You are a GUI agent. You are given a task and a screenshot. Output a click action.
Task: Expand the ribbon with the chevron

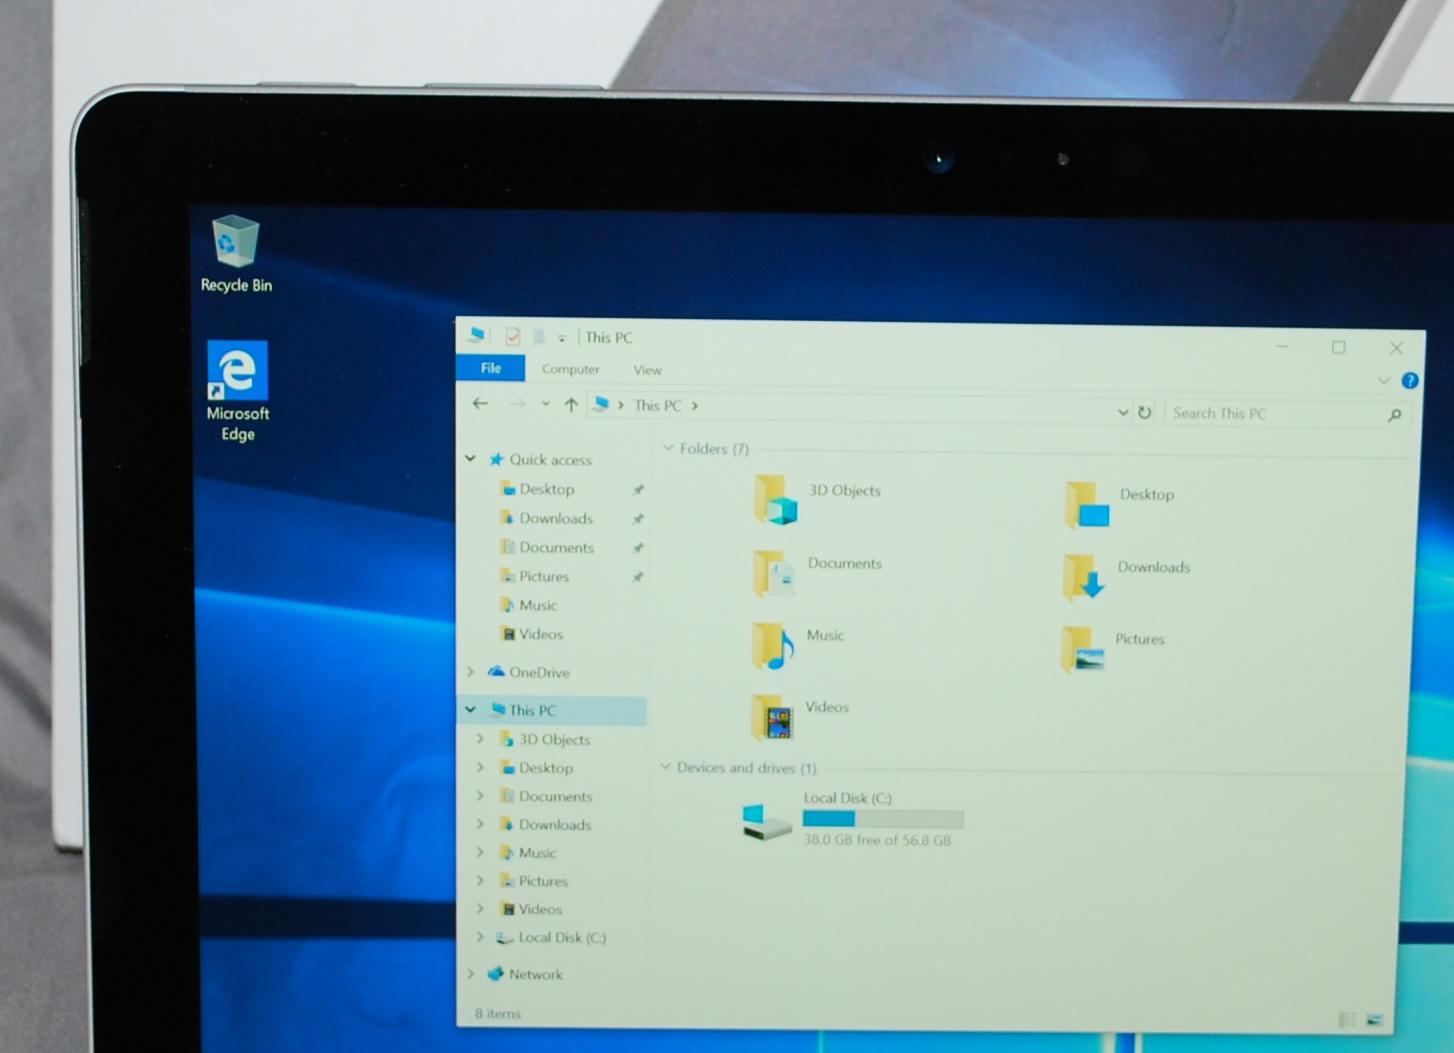[x=1383, y=380]
